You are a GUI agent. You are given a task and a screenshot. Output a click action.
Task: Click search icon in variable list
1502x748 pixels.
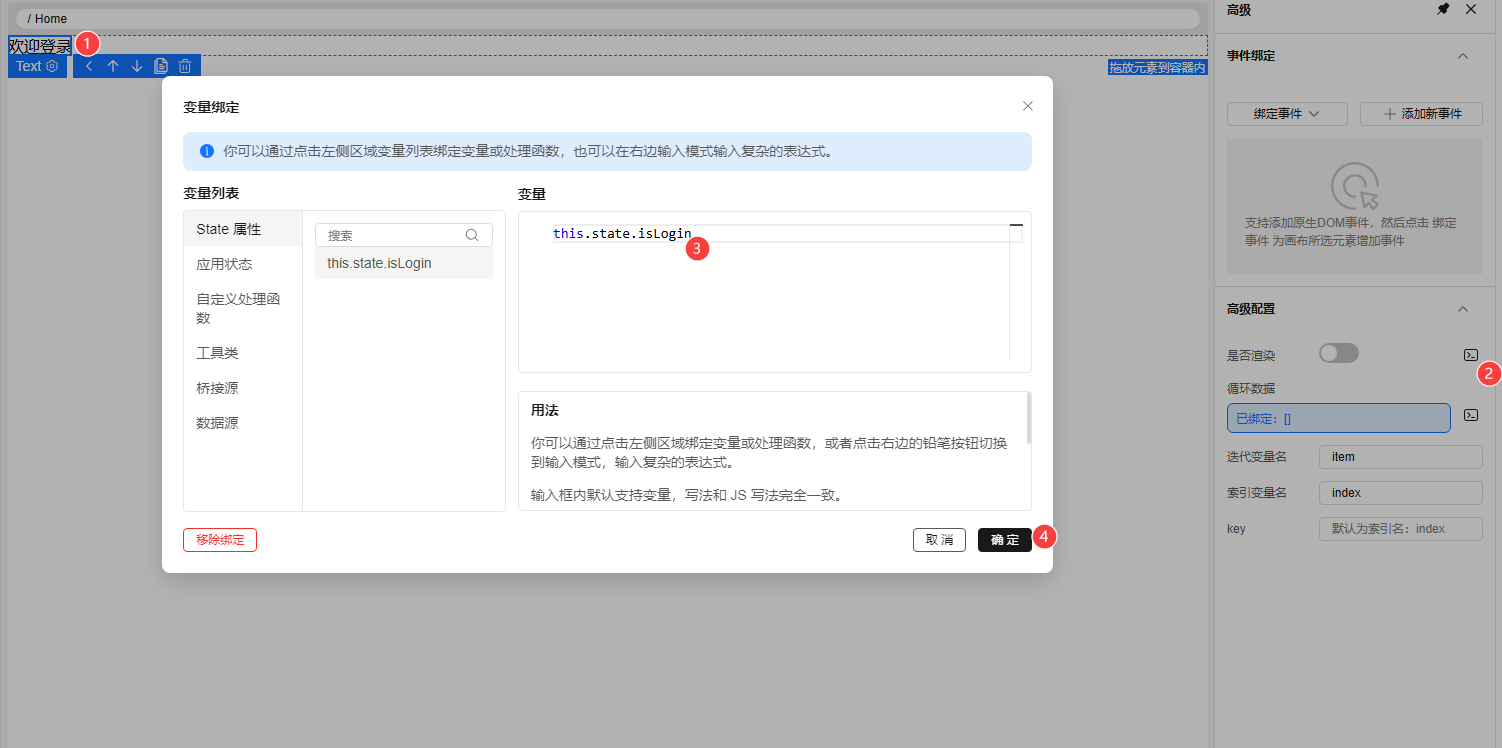[x=472, y=235]
